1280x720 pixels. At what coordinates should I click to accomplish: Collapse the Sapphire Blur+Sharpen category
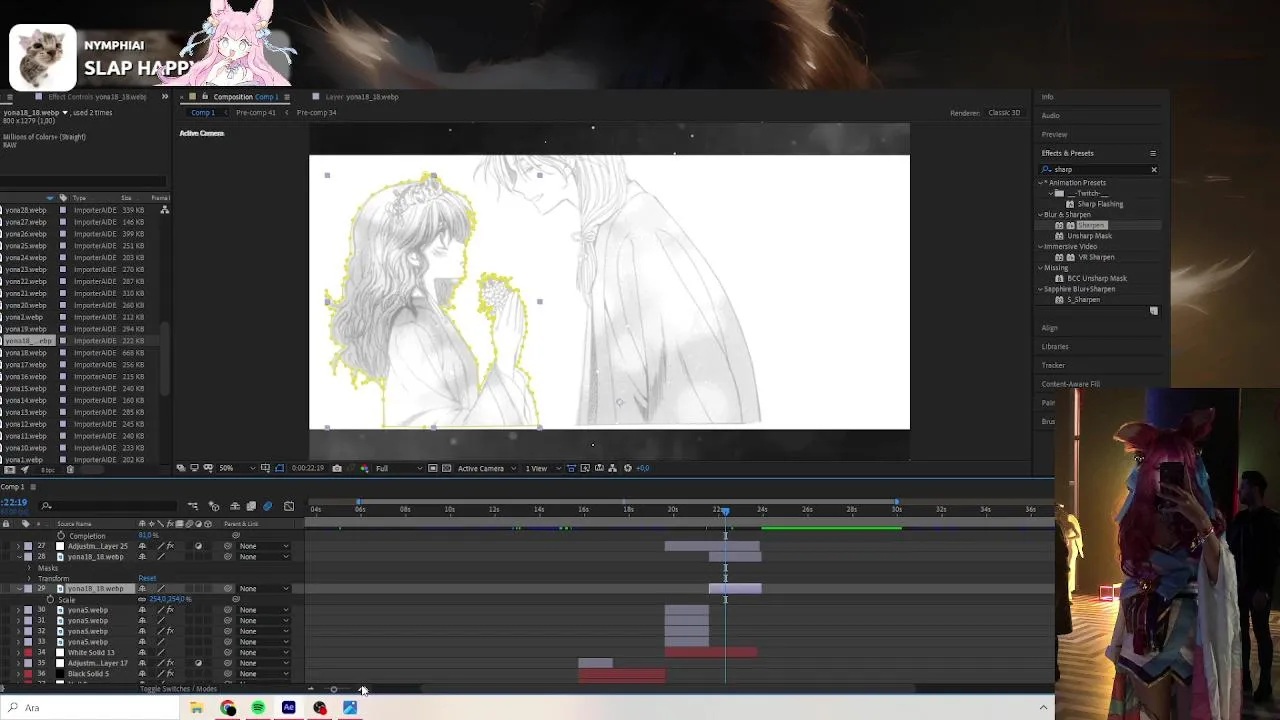tap(1040, 289)
